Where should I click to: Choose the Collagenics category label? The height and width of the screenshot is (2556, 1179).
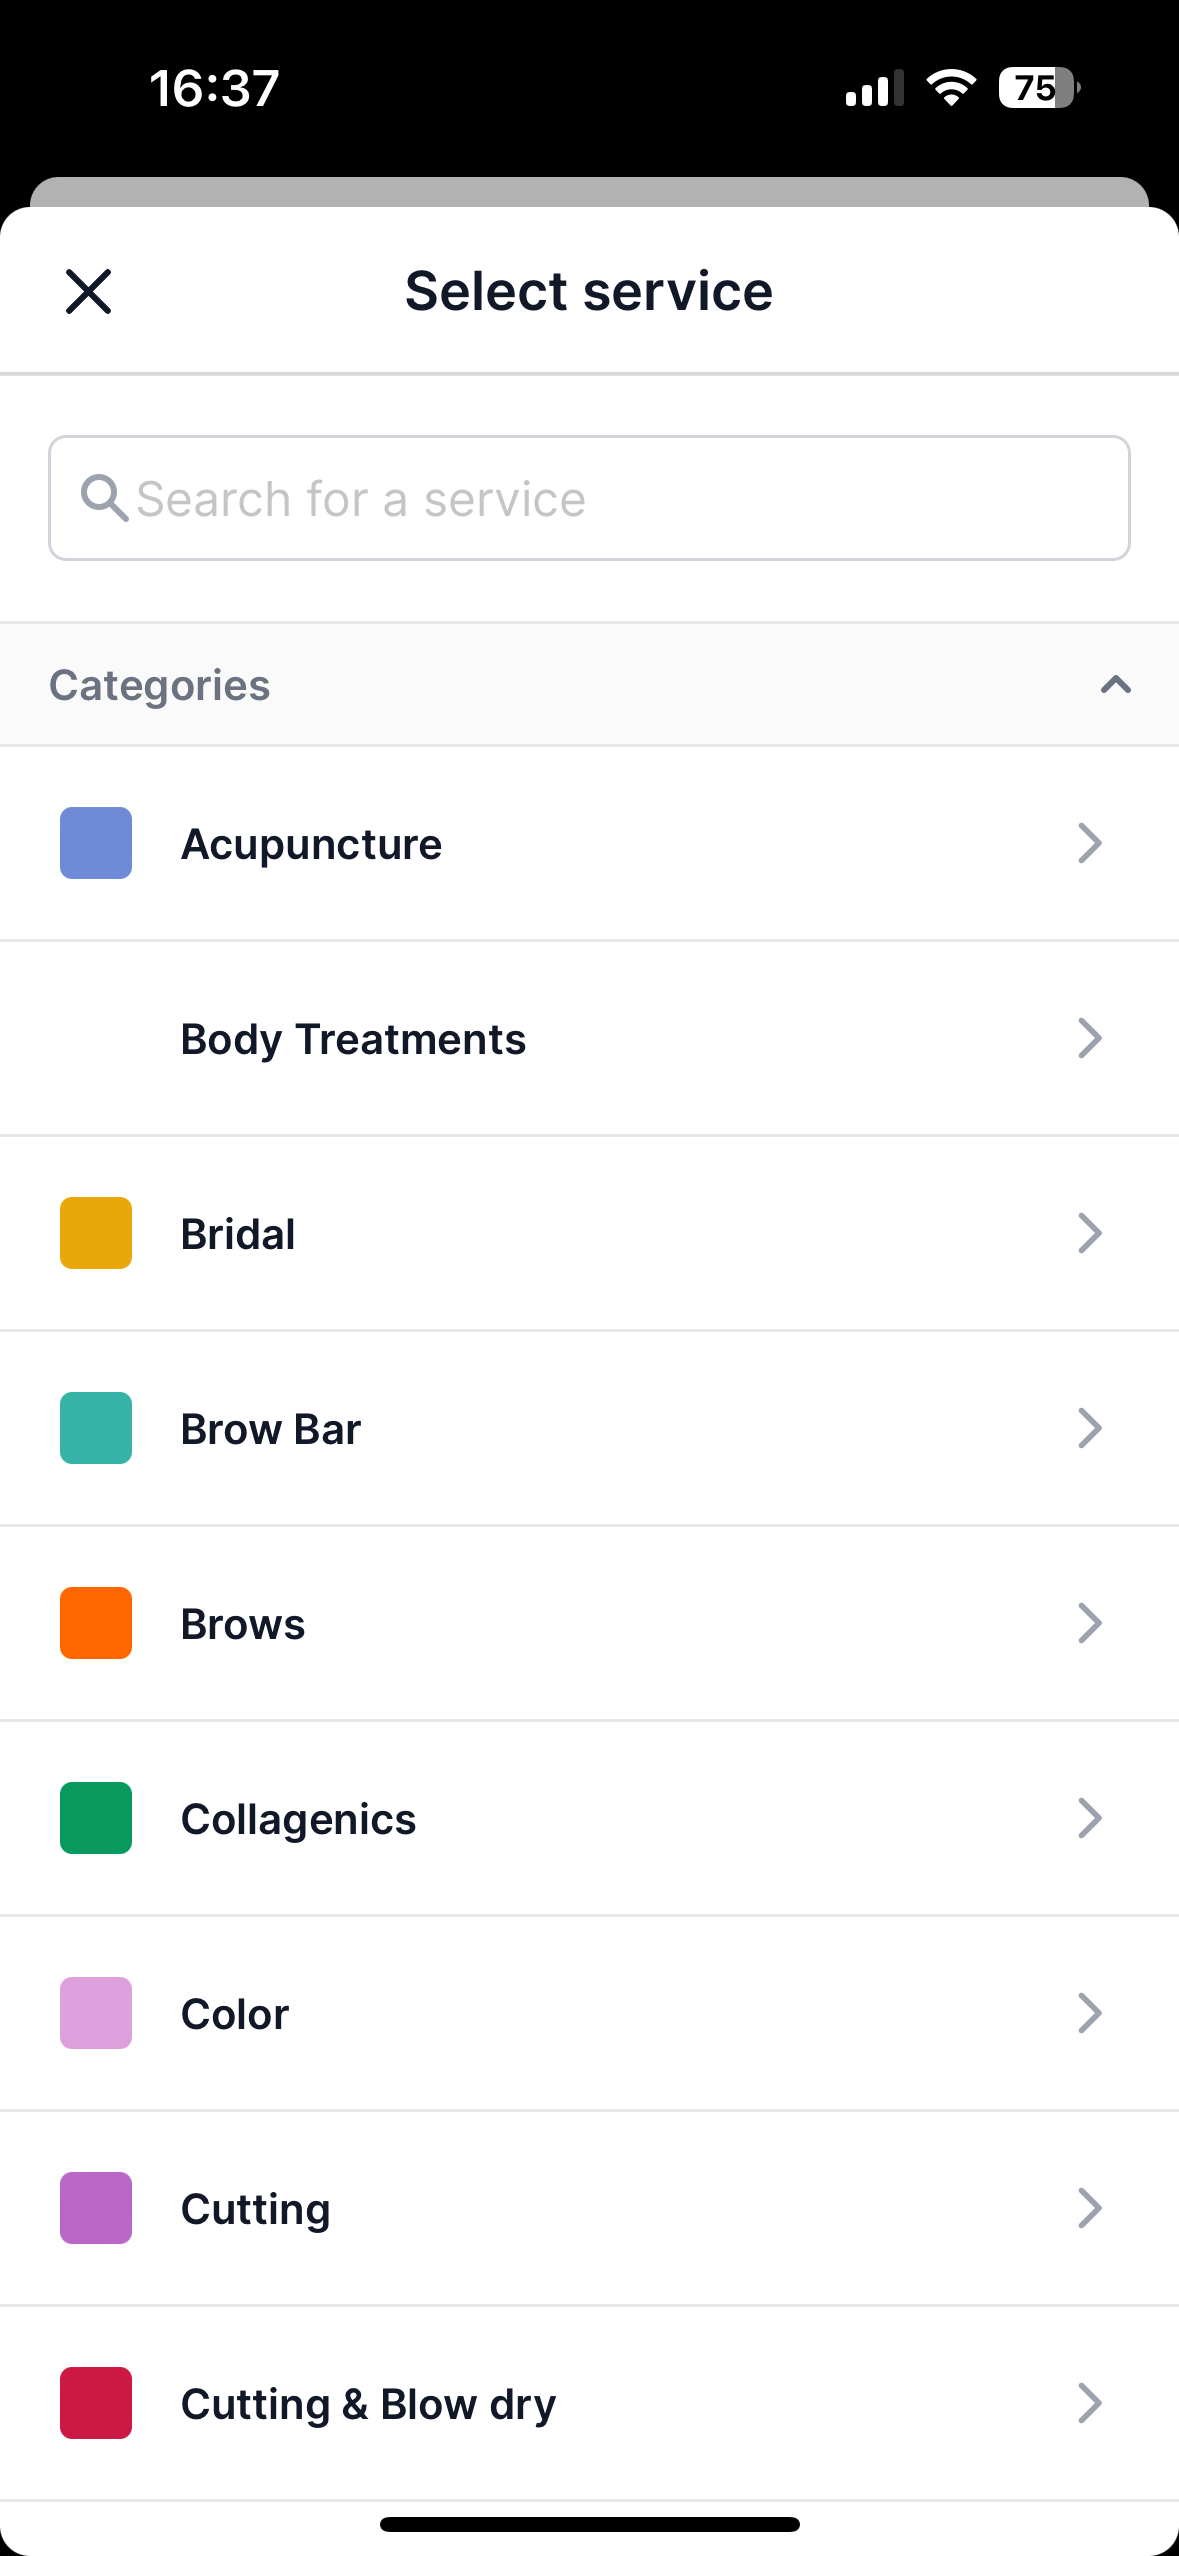click(x=298, y=1820)
